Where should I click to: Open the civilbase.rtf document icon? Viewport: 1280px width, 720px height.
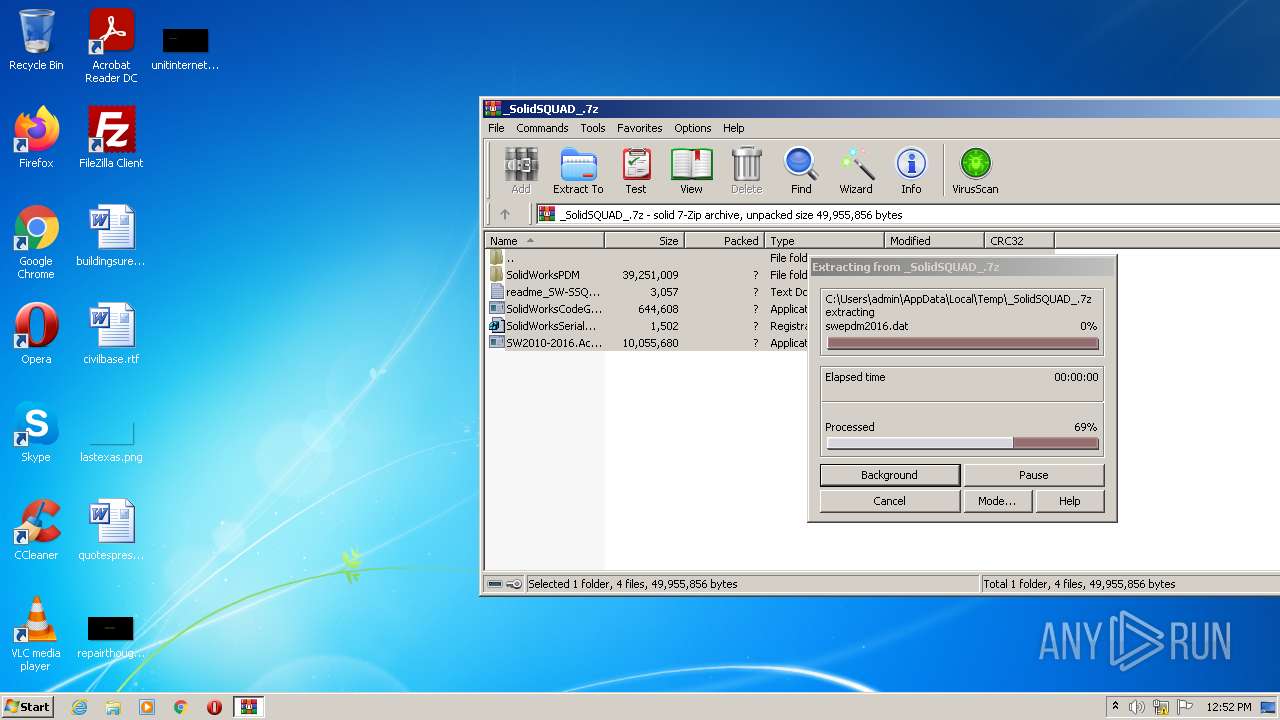tap(111, 334)
